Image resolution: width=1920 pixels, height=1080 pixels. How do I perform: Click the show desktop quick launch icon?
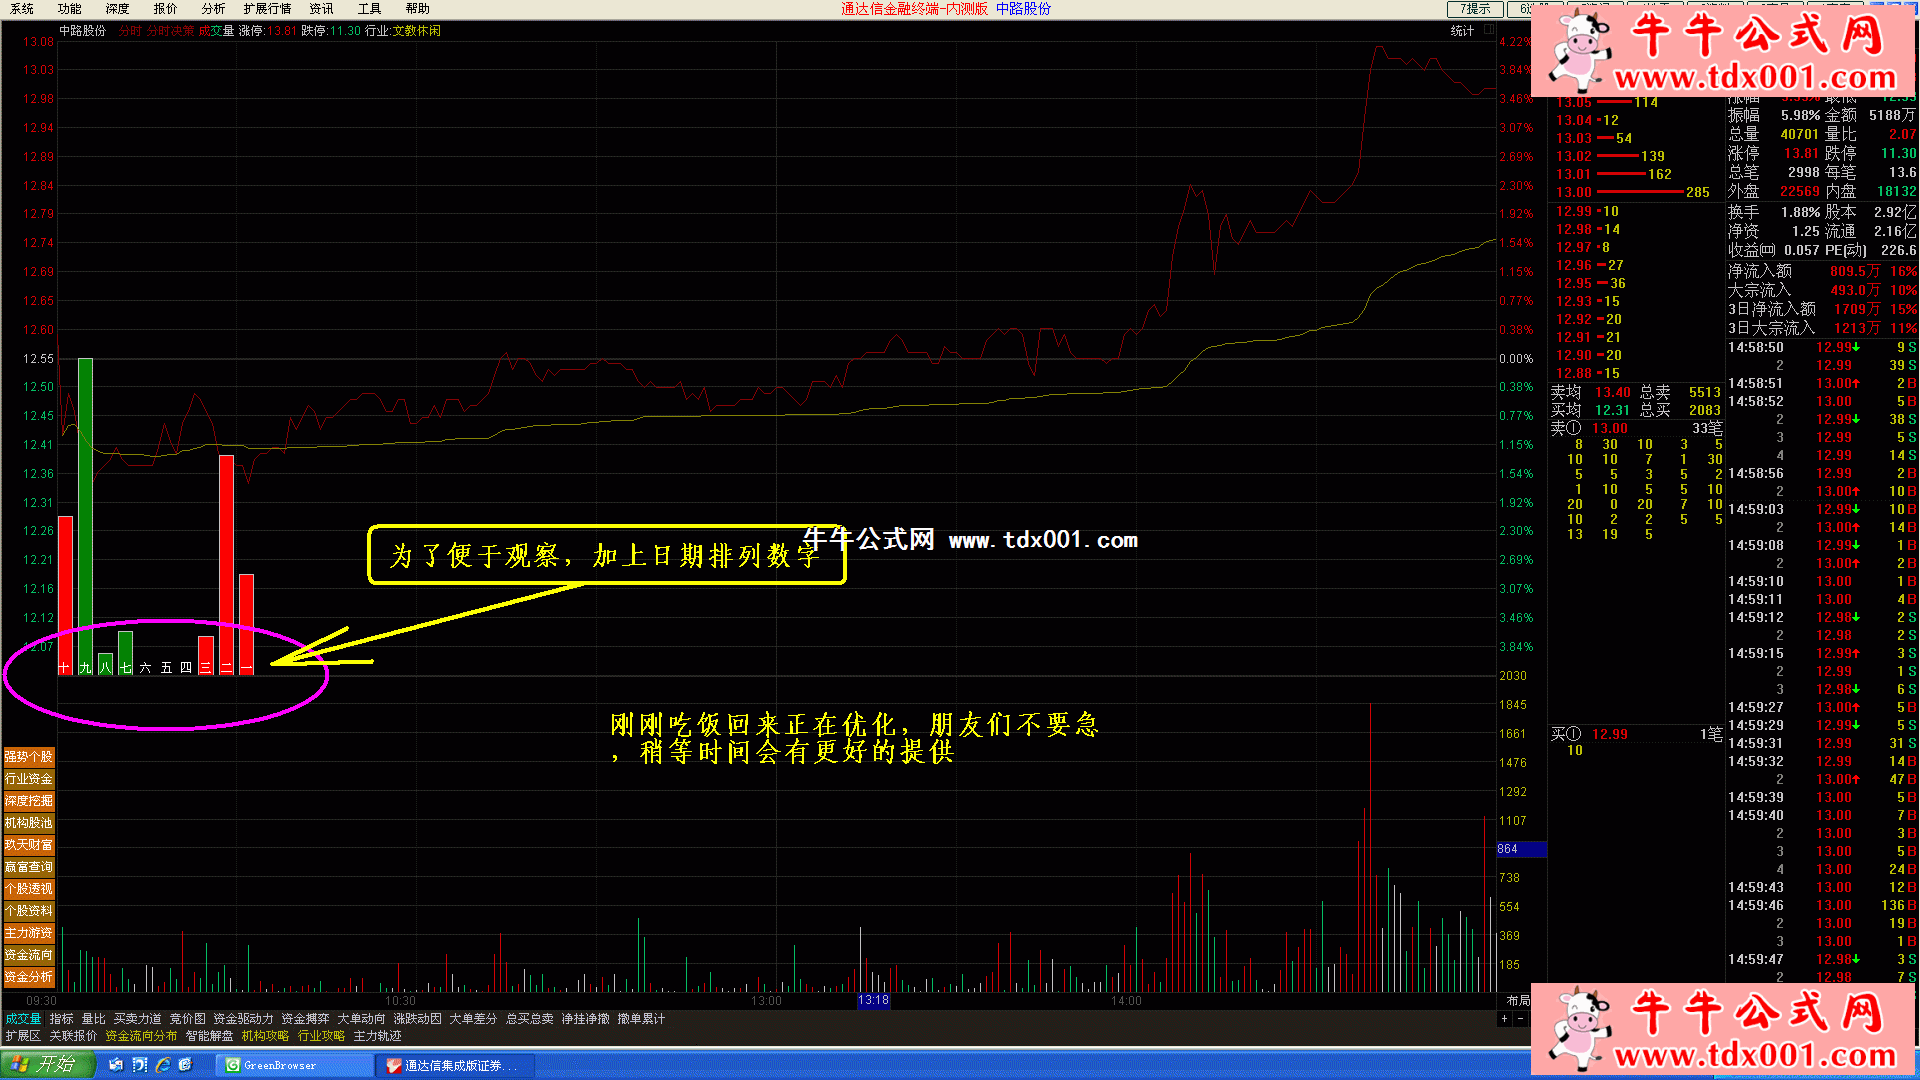[116, 1065]
